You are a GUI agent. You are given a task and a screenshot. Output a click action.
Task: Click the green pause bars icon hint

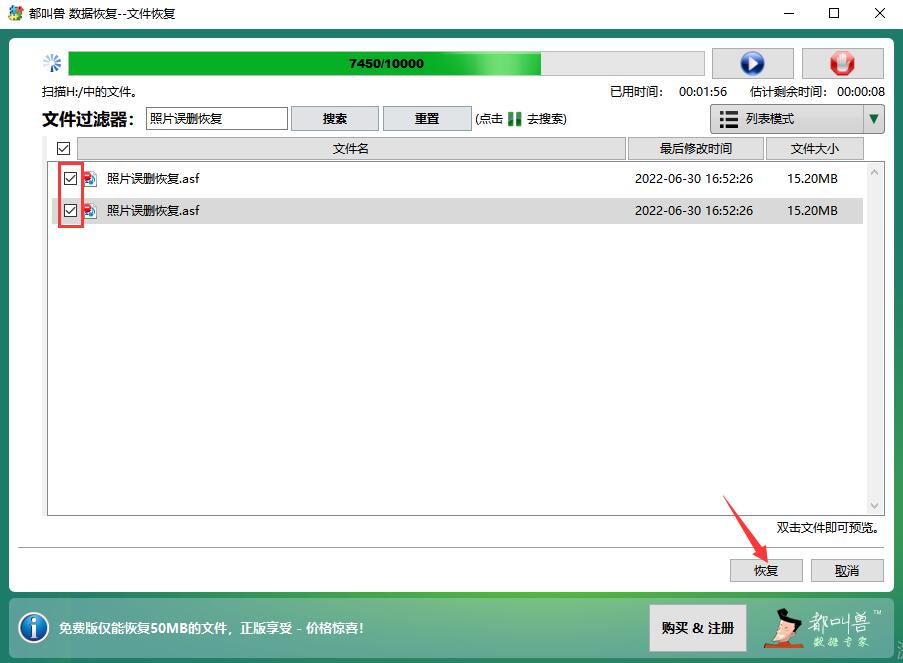point(515,119)
